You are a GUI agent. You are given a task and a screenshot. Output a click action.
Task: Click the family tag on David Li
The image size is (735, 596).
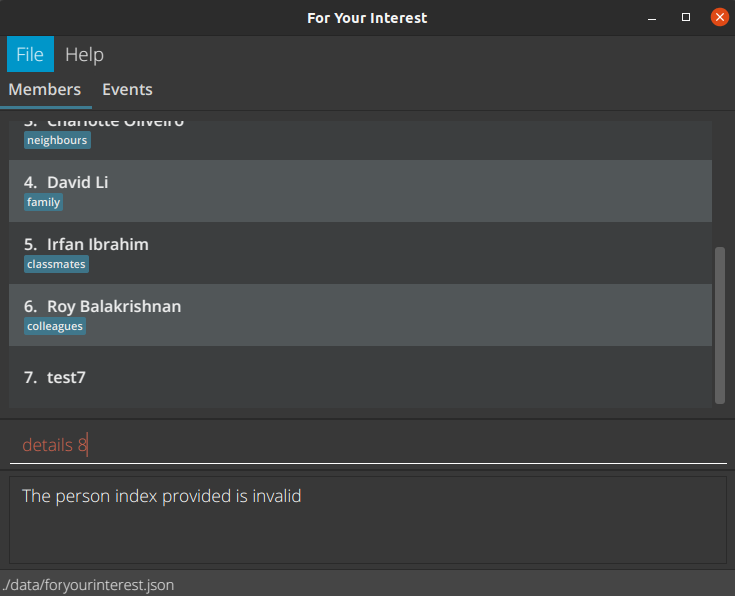click(44, 202)
